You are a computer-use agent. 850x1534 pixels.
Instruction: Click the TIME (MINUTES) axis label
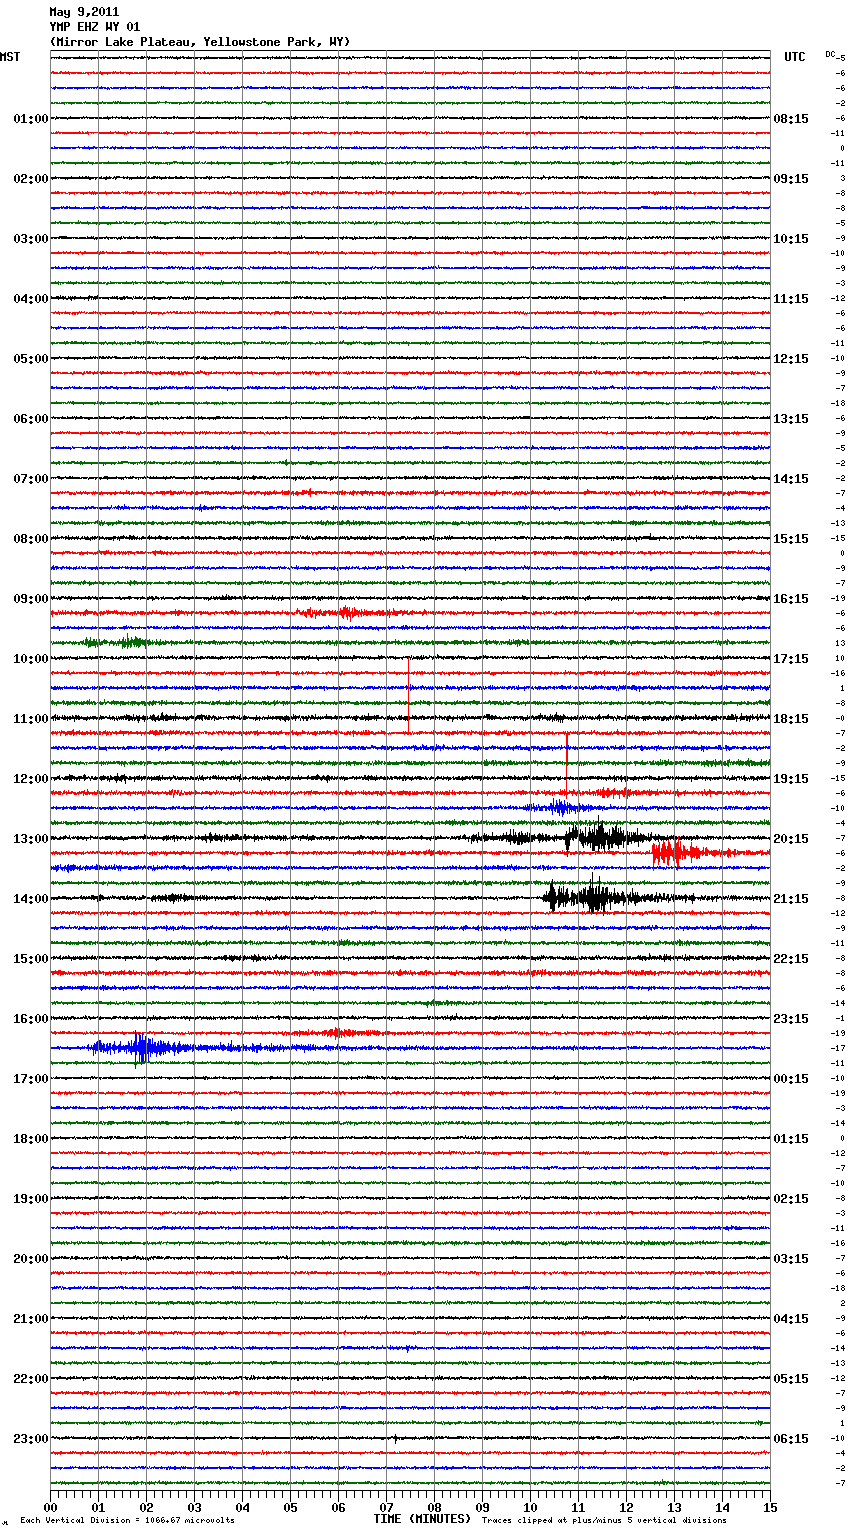point(422,1519)
